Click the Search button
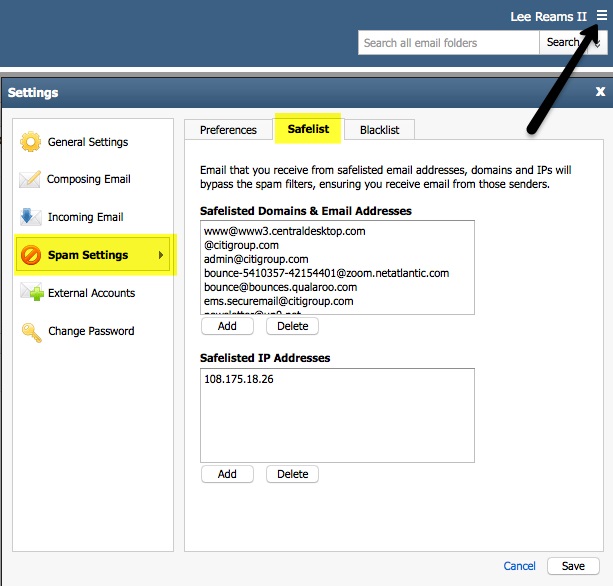Image resolution: width=613 pixels, height=586 pixels. [563, 42]
